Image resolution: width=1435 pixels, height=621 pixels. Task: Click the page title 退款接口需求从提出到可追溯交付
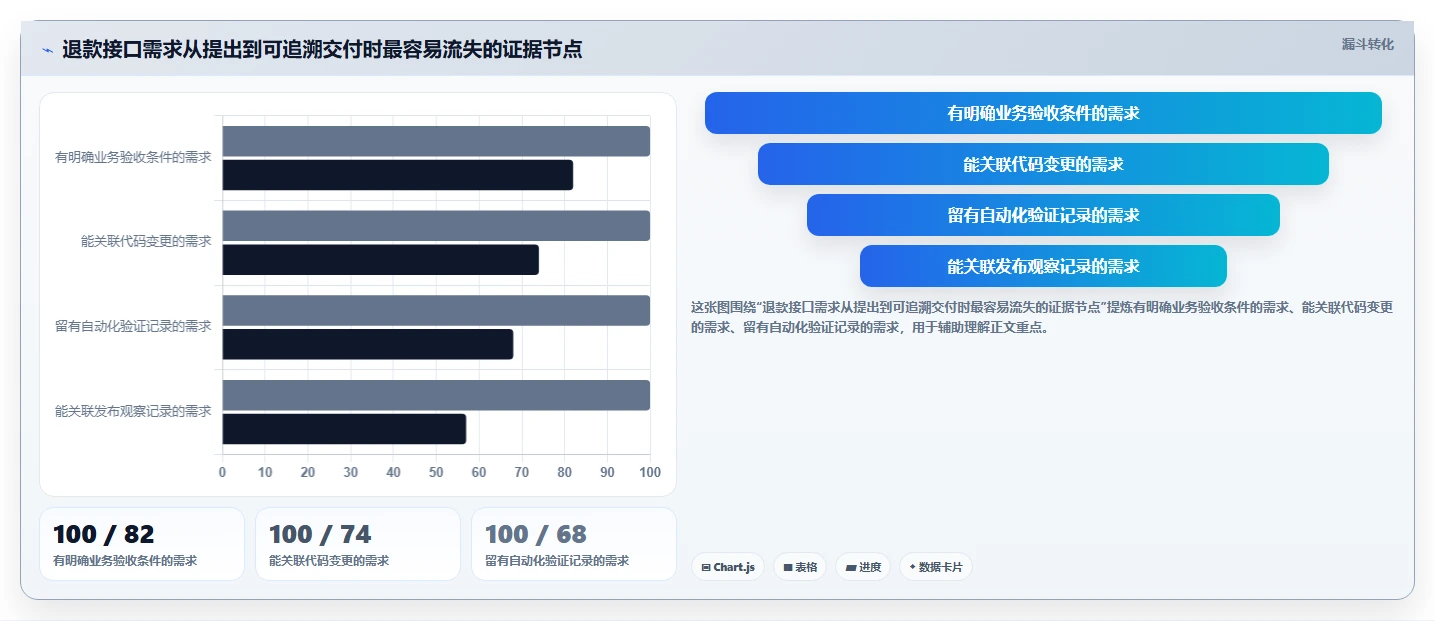[322, 49]
